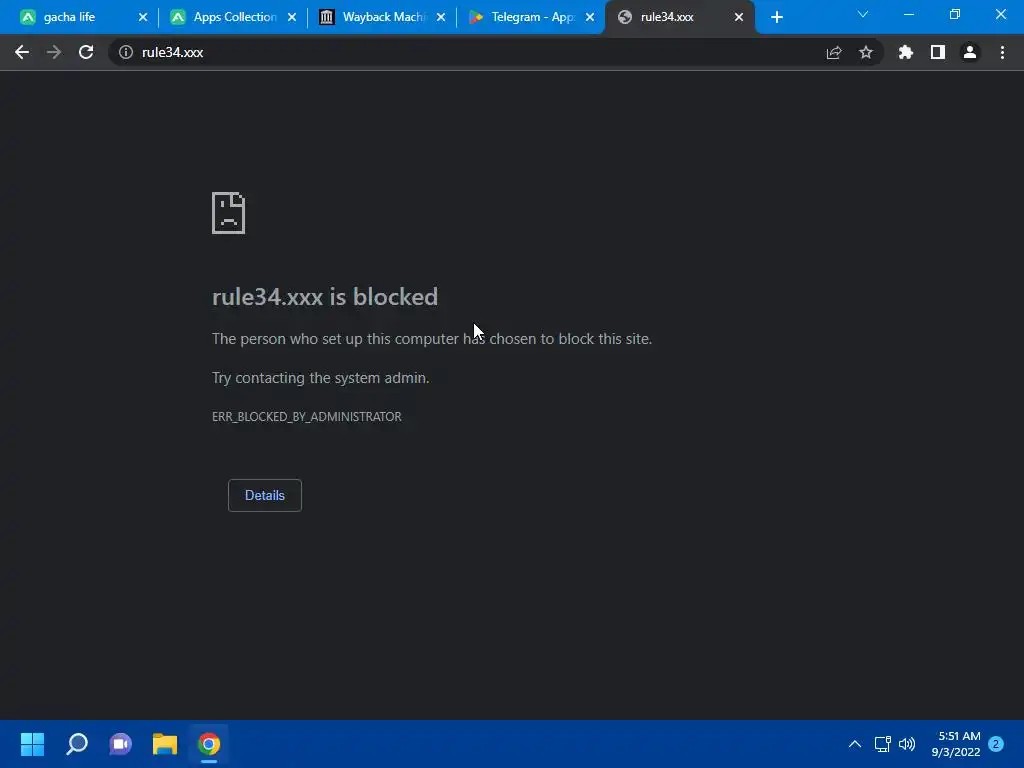
Task: Open the clock and date panel
Action: tap(956, 744)
